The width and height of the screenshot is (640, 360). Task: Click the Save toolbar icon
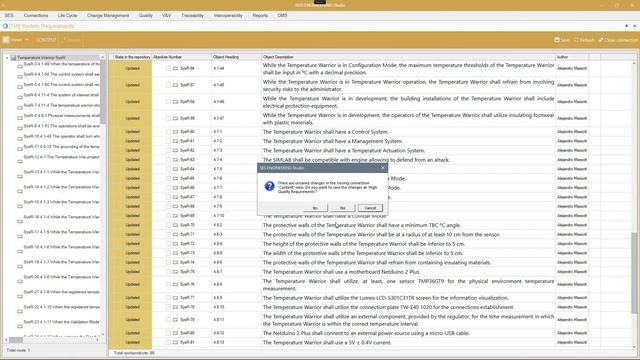(x=562, y=40)
